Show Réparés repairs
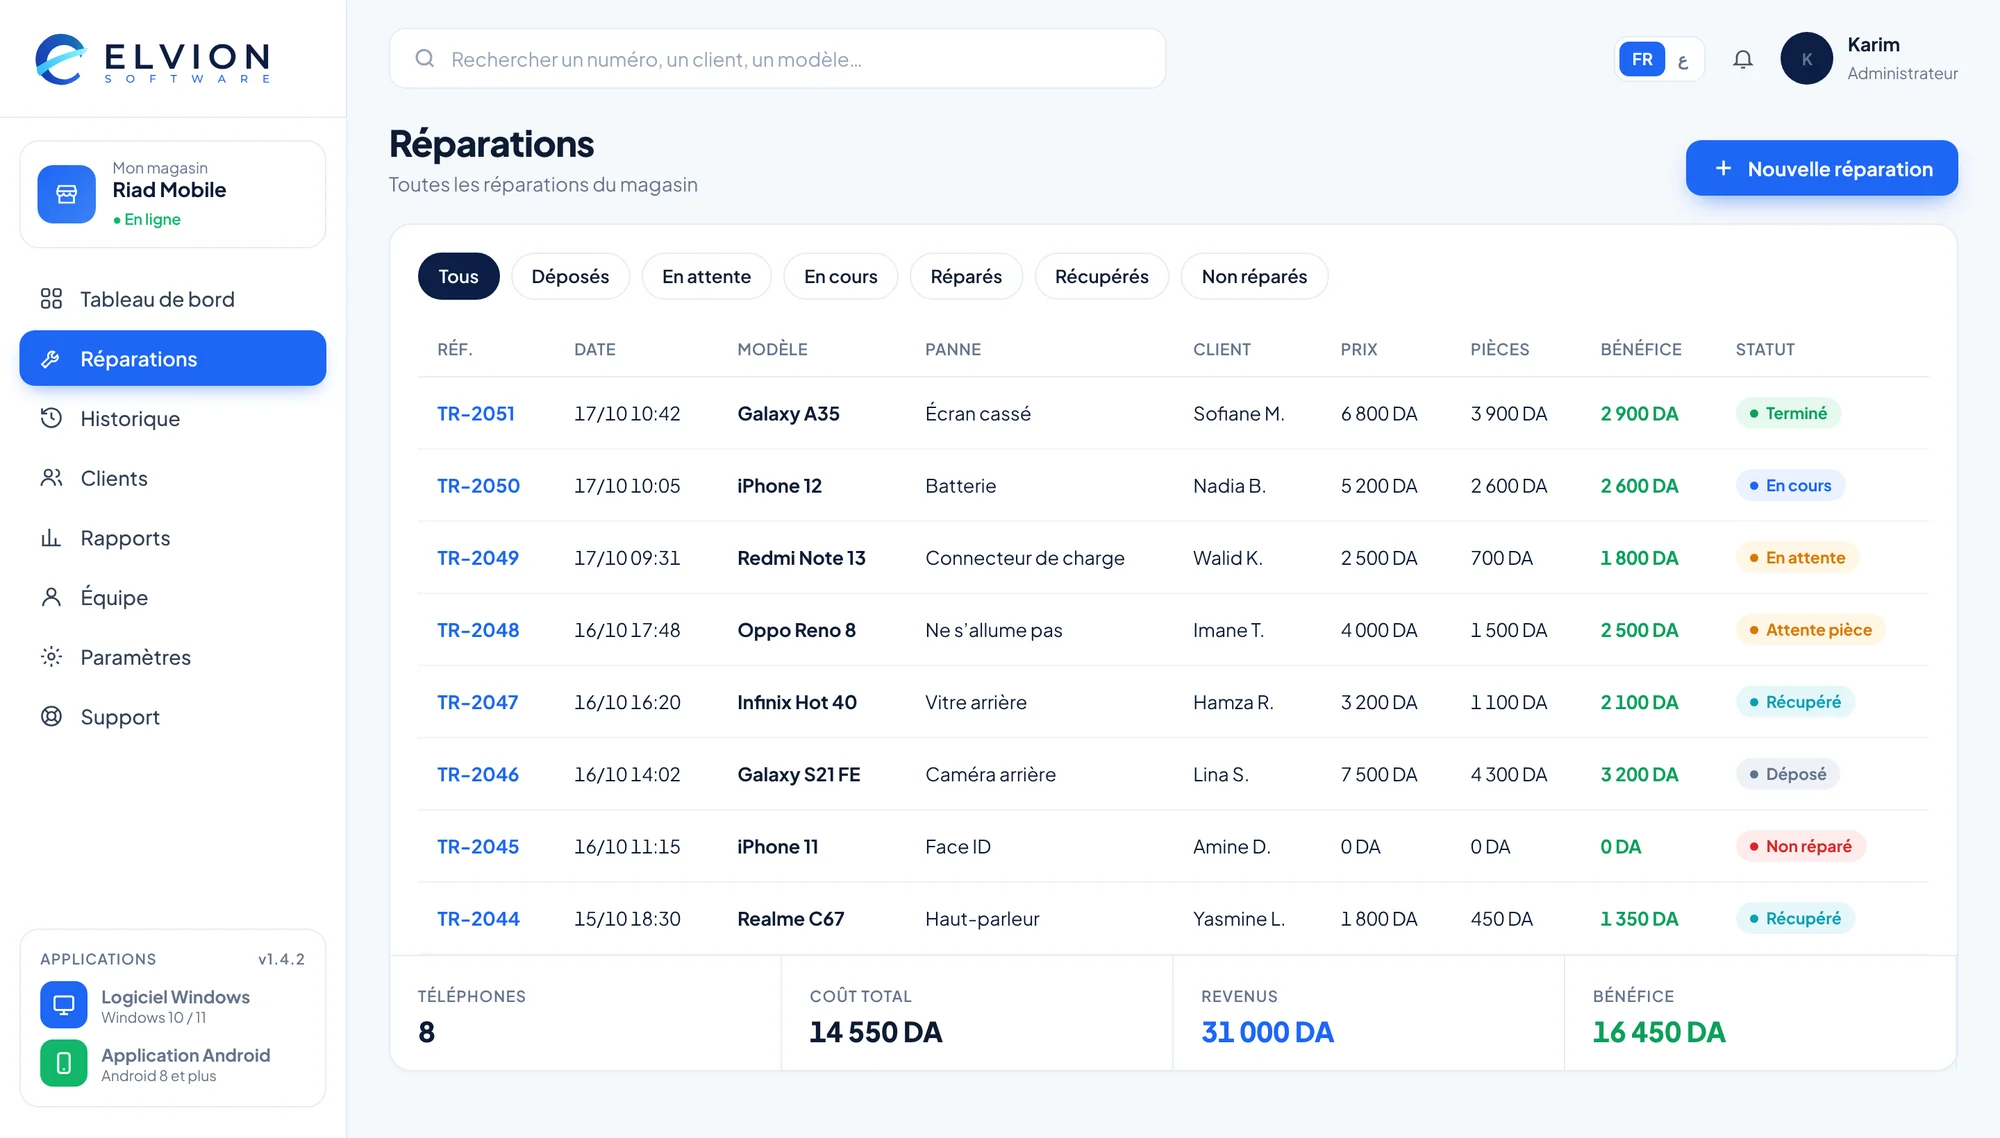 [966, 276]
